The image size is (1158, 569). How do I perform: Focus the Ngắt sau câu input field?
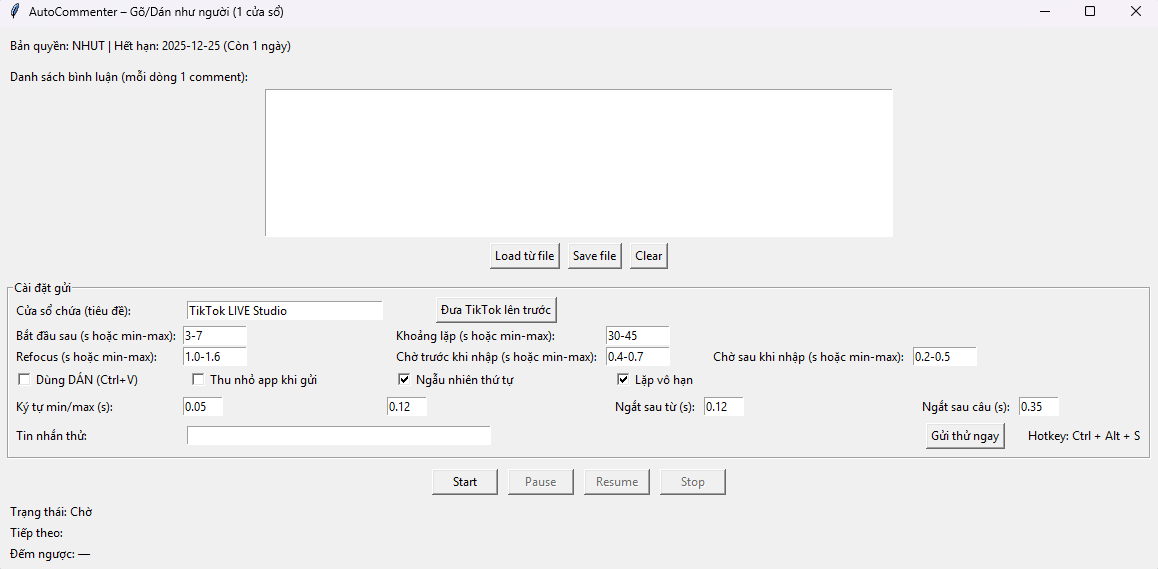click(x=1038, y=407)
